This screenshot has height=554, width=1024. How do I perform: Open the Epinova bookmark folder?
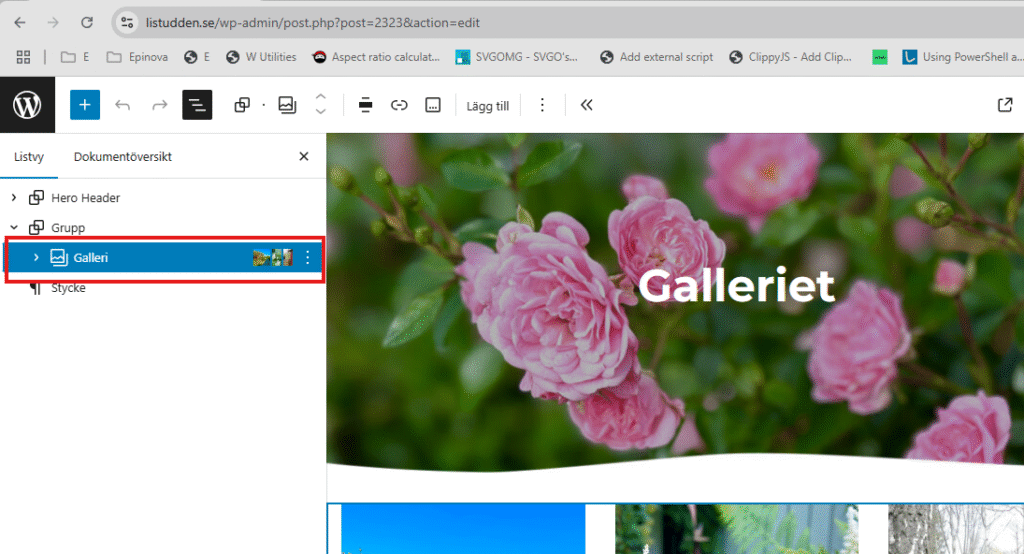[x=137, y=57]
